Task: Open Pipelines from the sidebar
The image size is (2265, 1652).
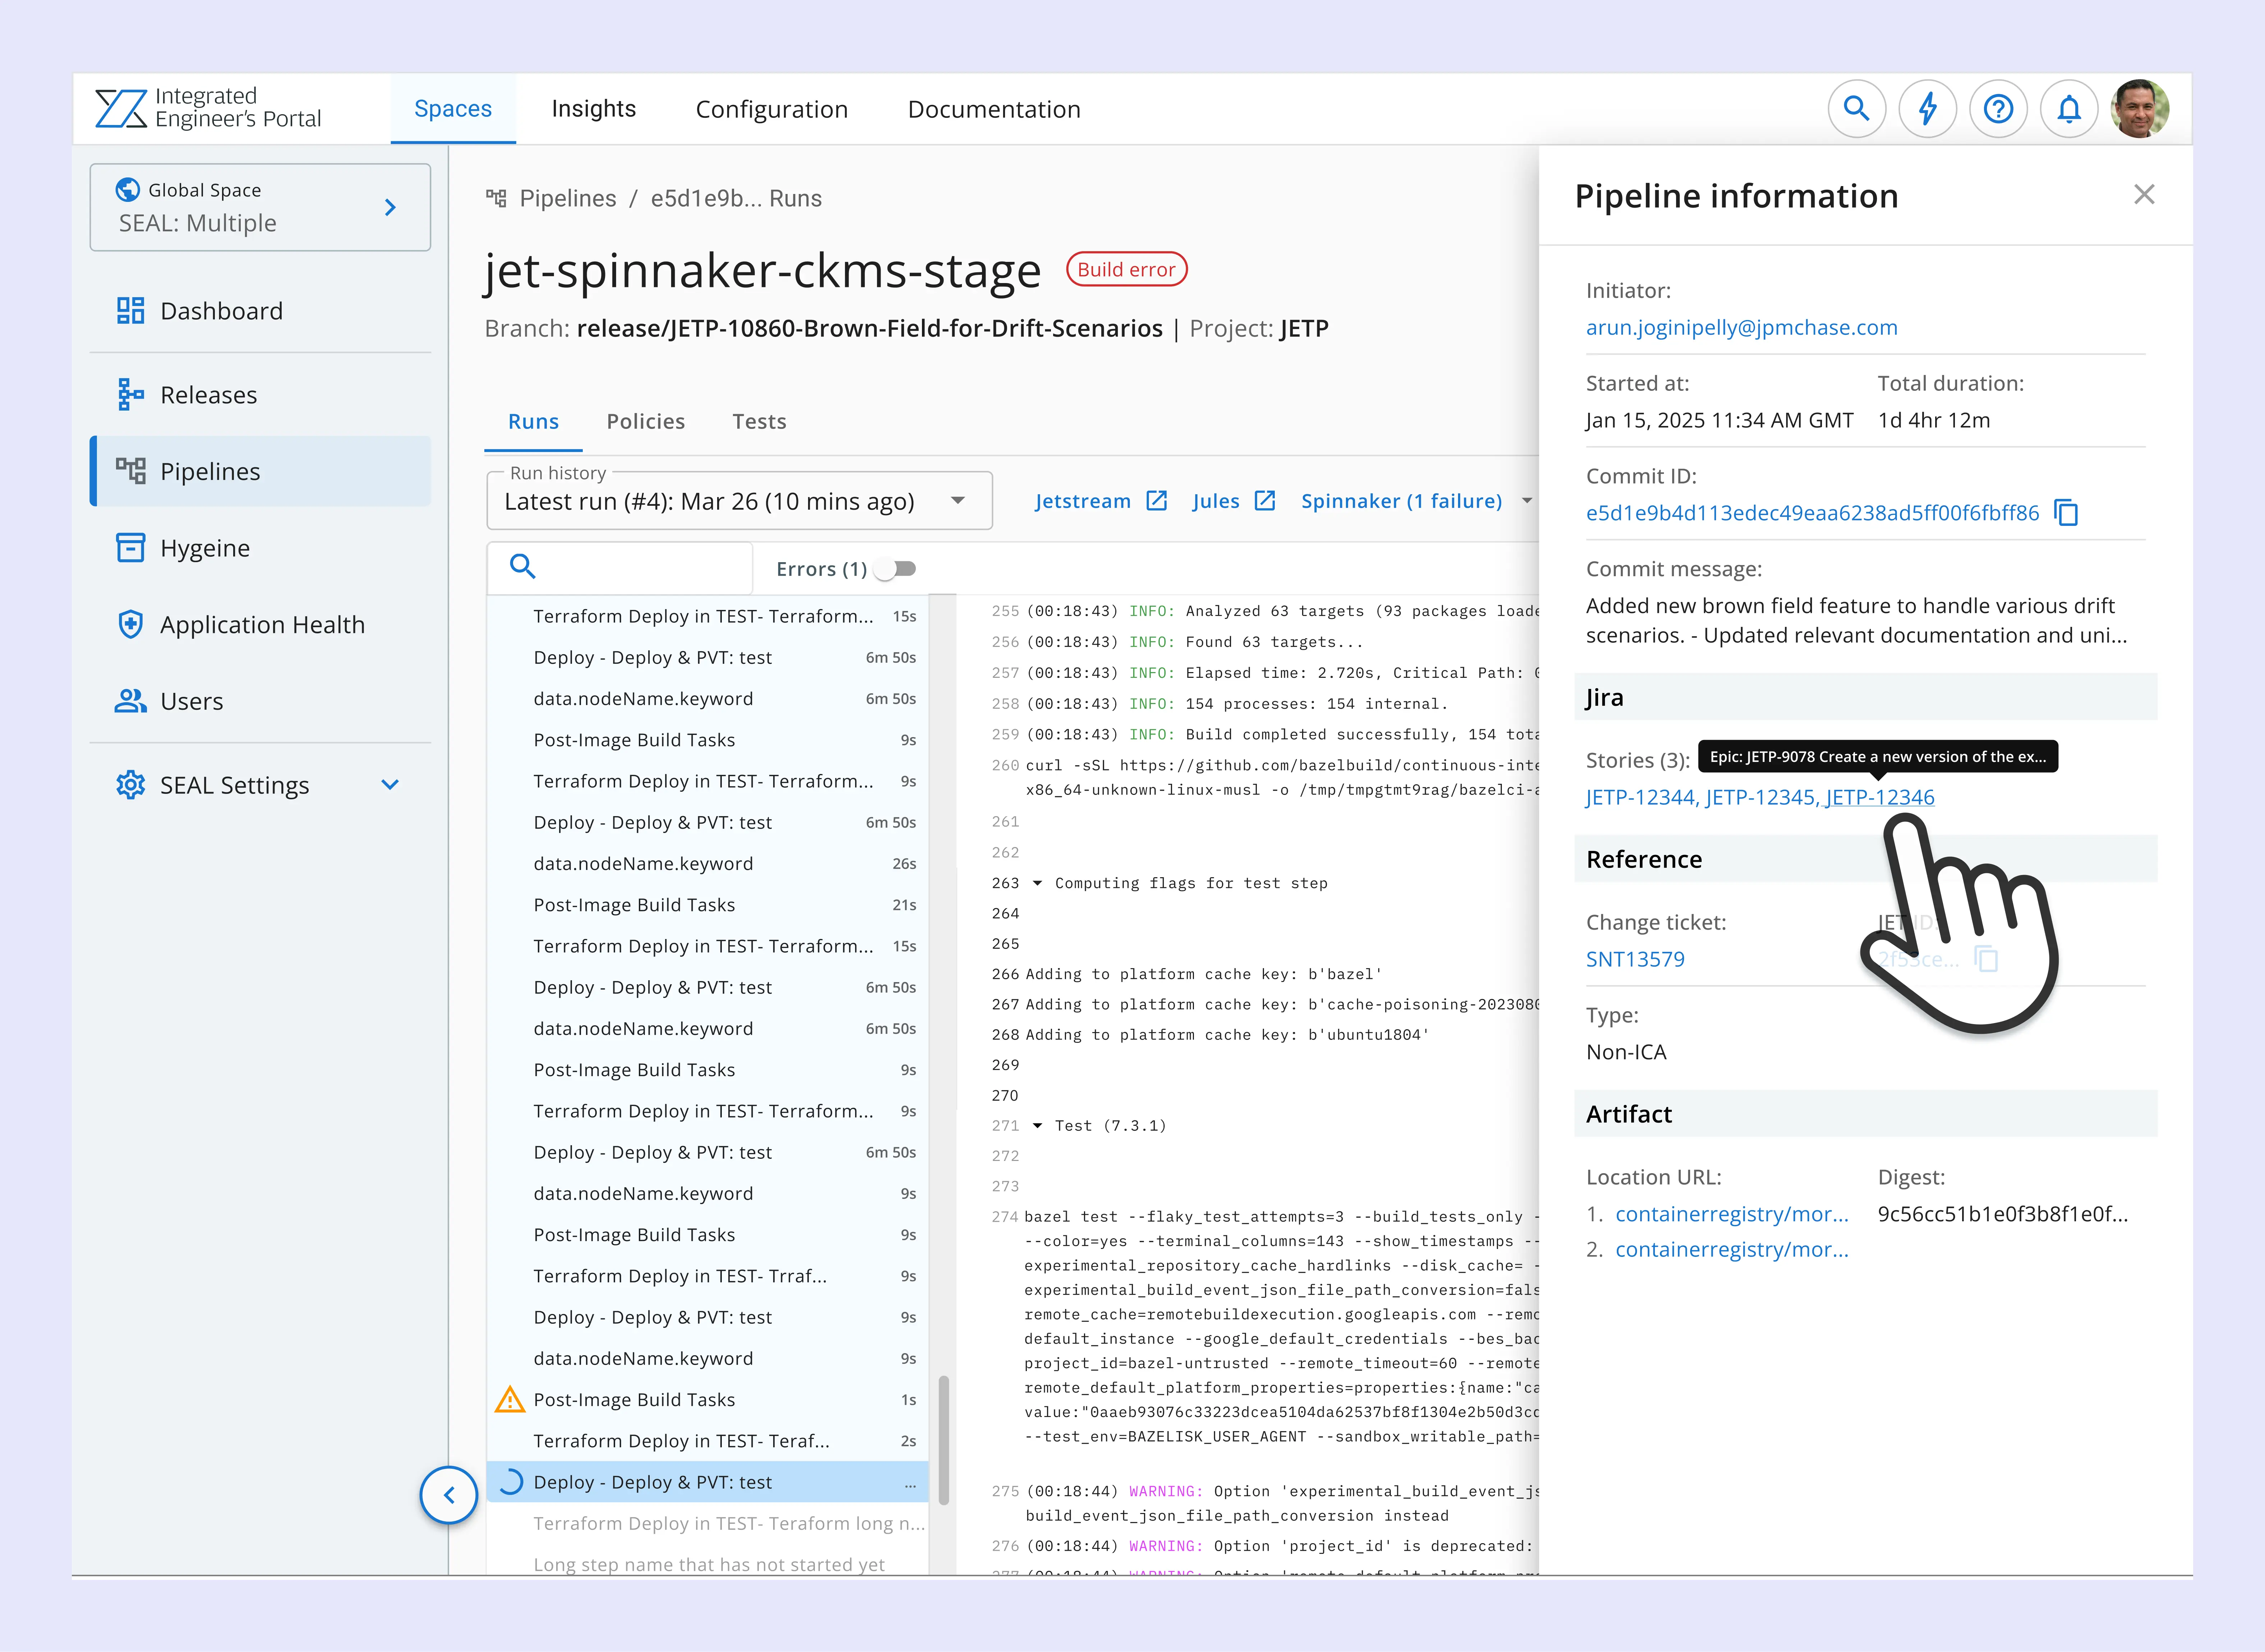Action: click(260, 471)
